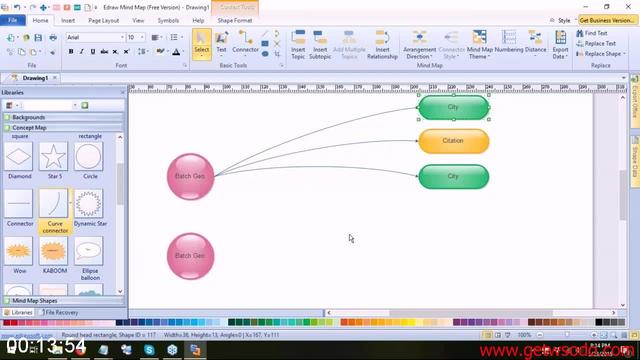Click Find Text

point(592,33)
